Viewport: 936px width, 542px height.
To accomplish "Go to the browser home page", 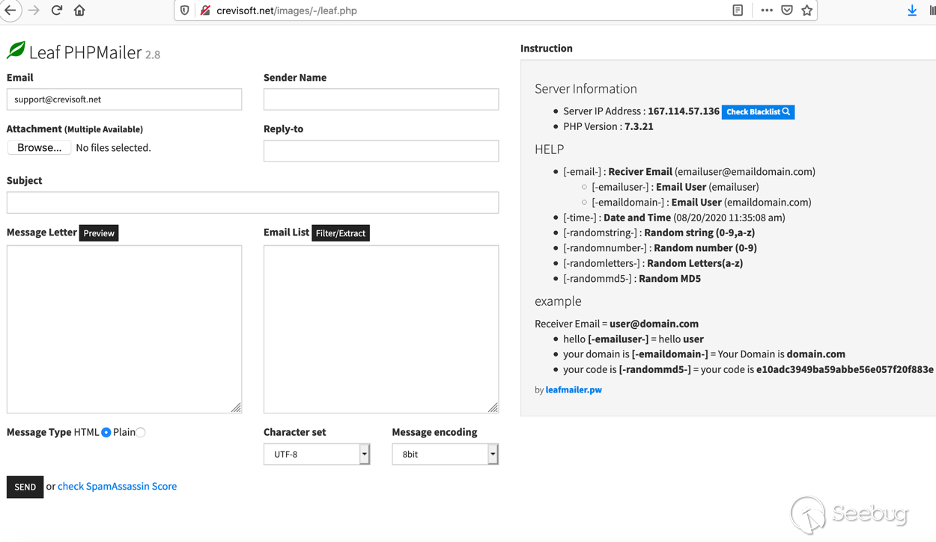I will coord(79,10).
